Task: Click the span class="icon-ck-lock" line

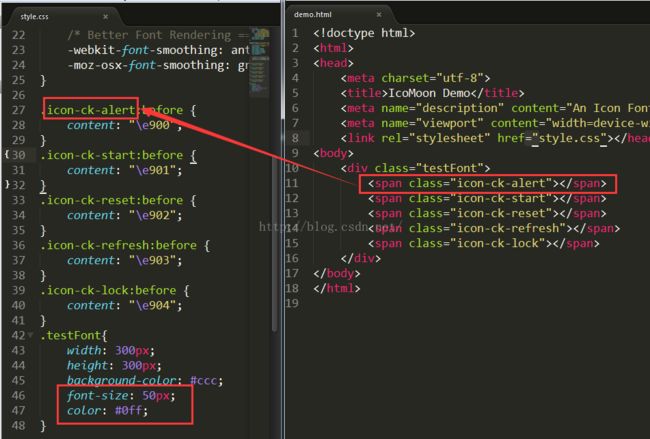Action: 484,243
